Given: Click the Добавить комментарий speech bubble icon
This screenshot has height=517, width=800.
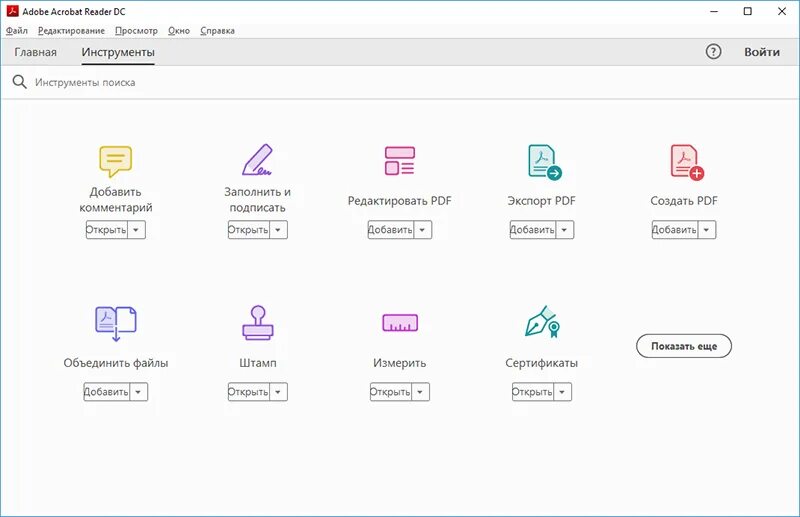Looking at the screenshot, I should click(x=115, y=161).
